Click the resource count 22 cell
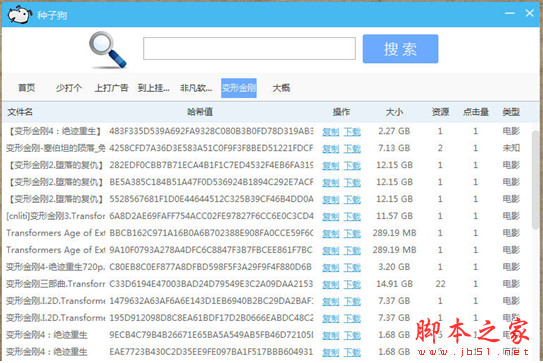The image size is (543, 363). 440,284
